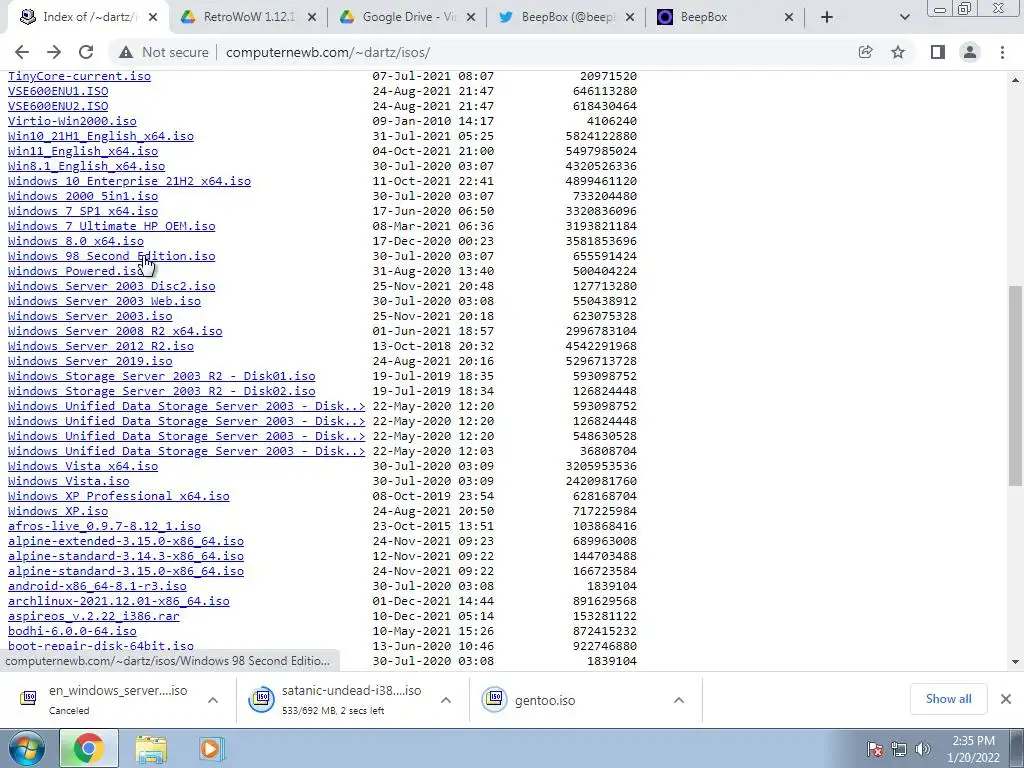Close the RetroWoW 1.12.1 tab

[312, 18]
